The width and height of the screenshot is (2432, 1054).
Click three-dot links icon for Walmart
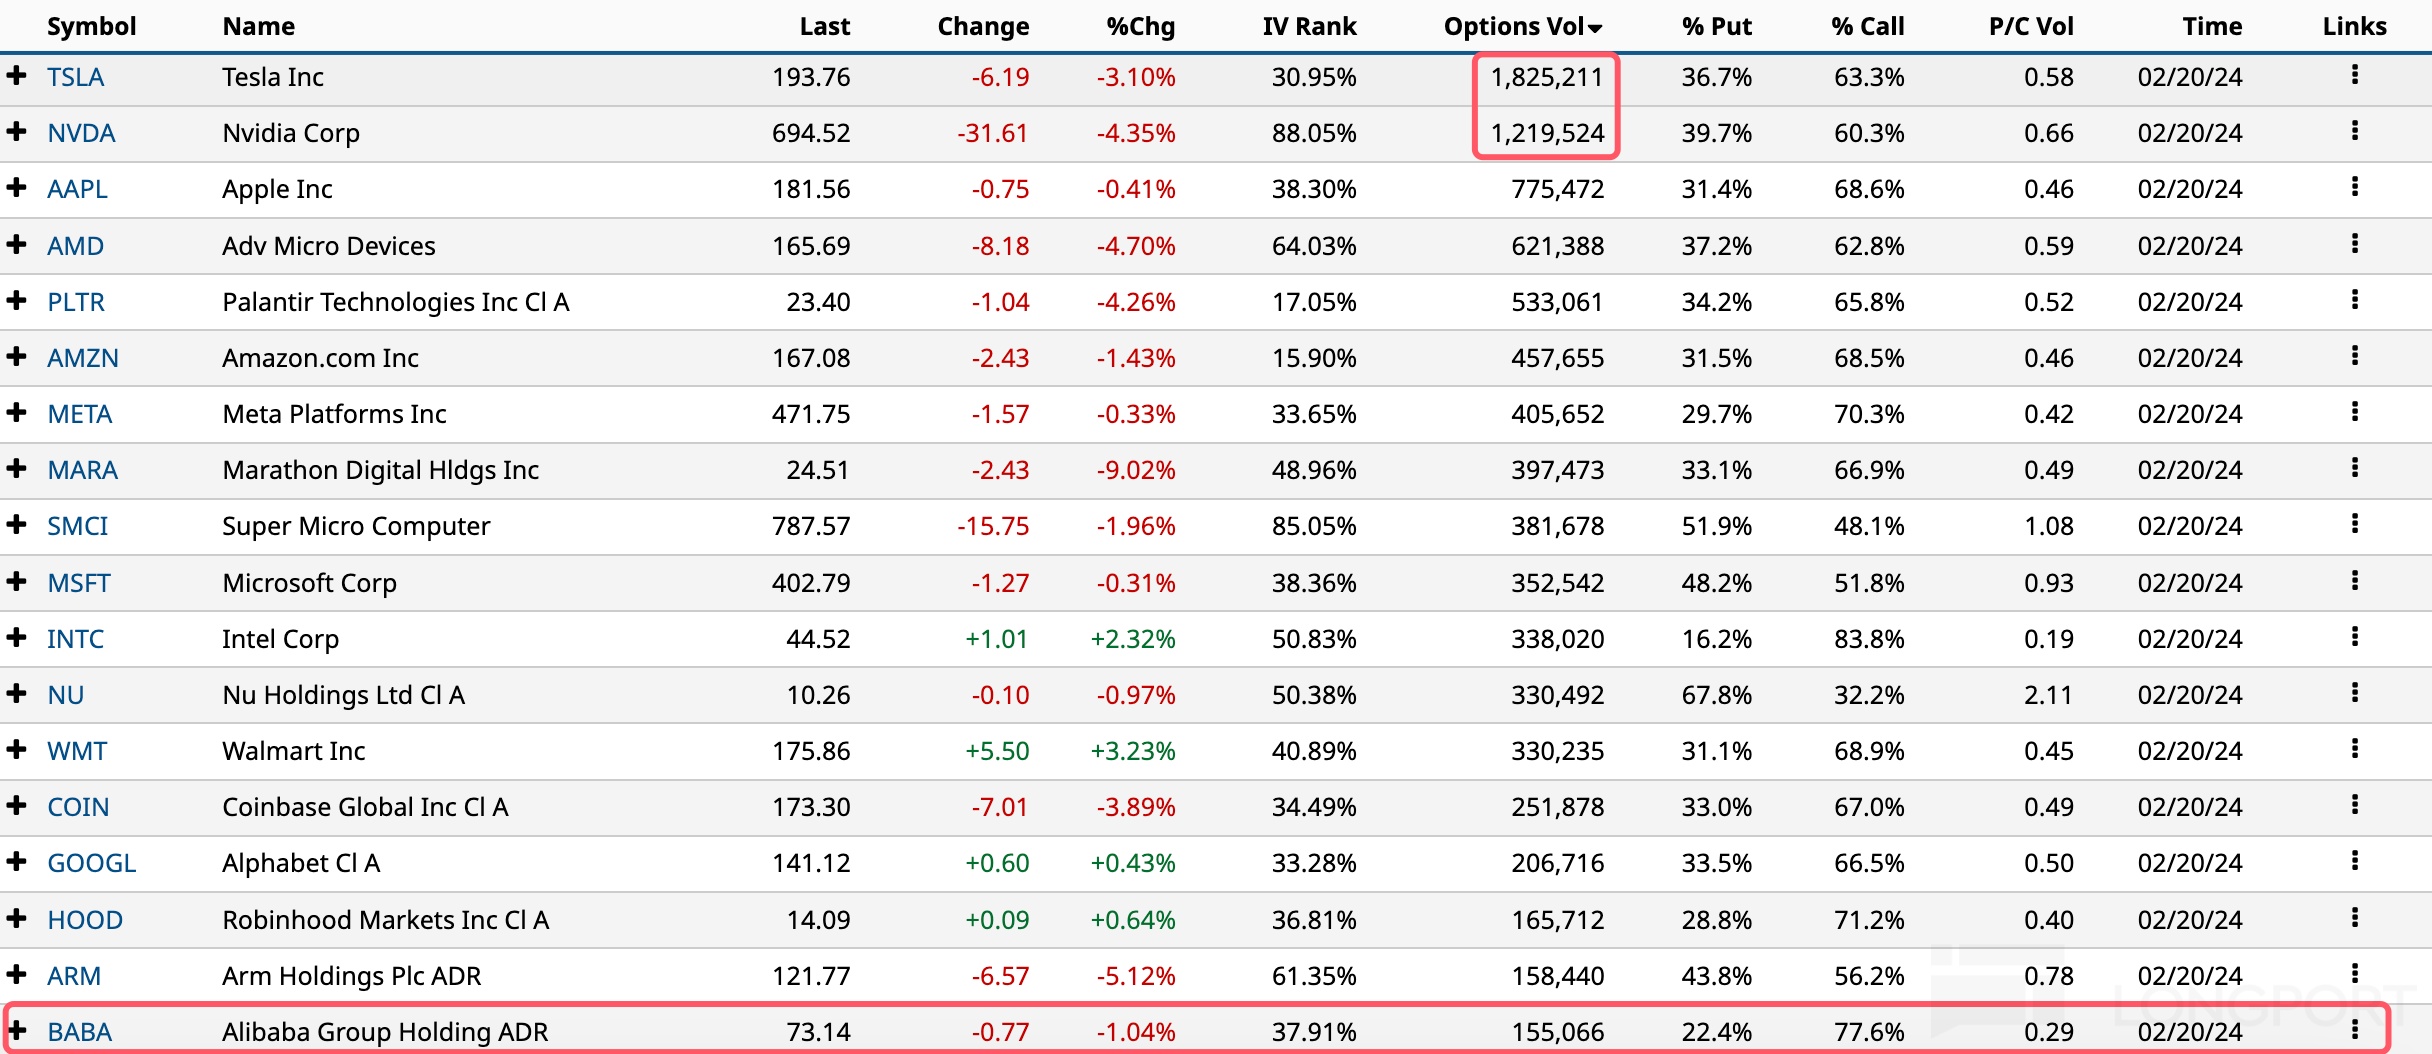[x=2355, y=749]
